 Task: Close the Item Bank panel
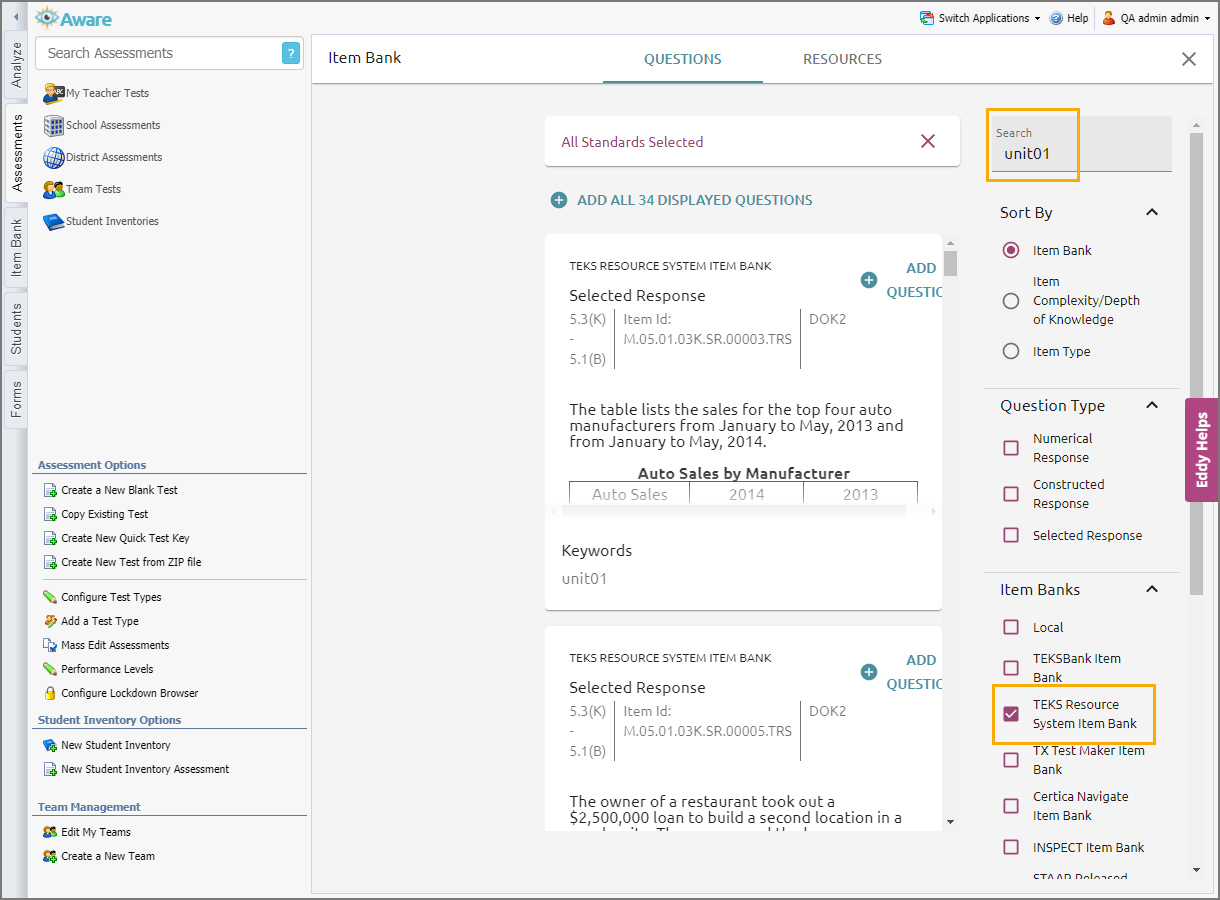point(1189,59)
